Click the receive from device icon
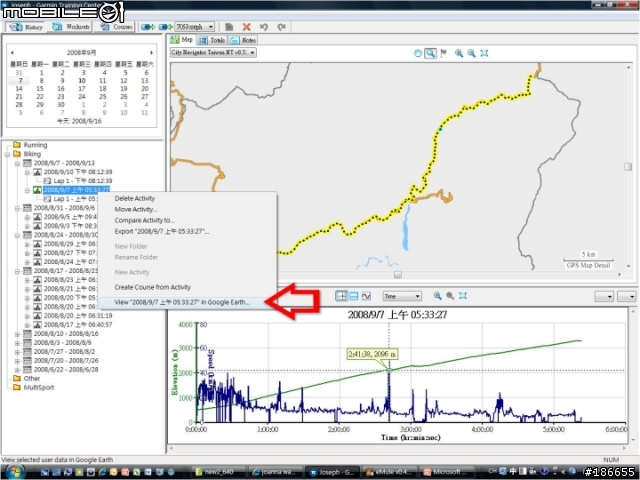Viewport: 640px width, 480px height. (165, 27)
